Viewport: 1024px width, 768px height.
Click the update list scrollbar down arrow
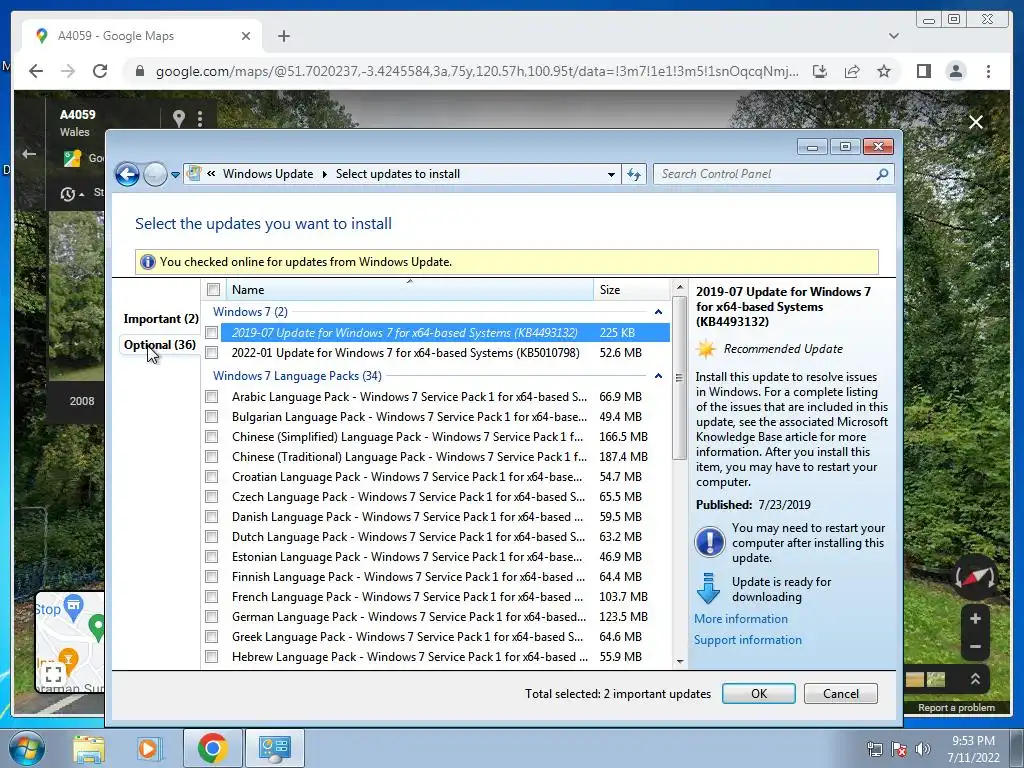(679, 662)
